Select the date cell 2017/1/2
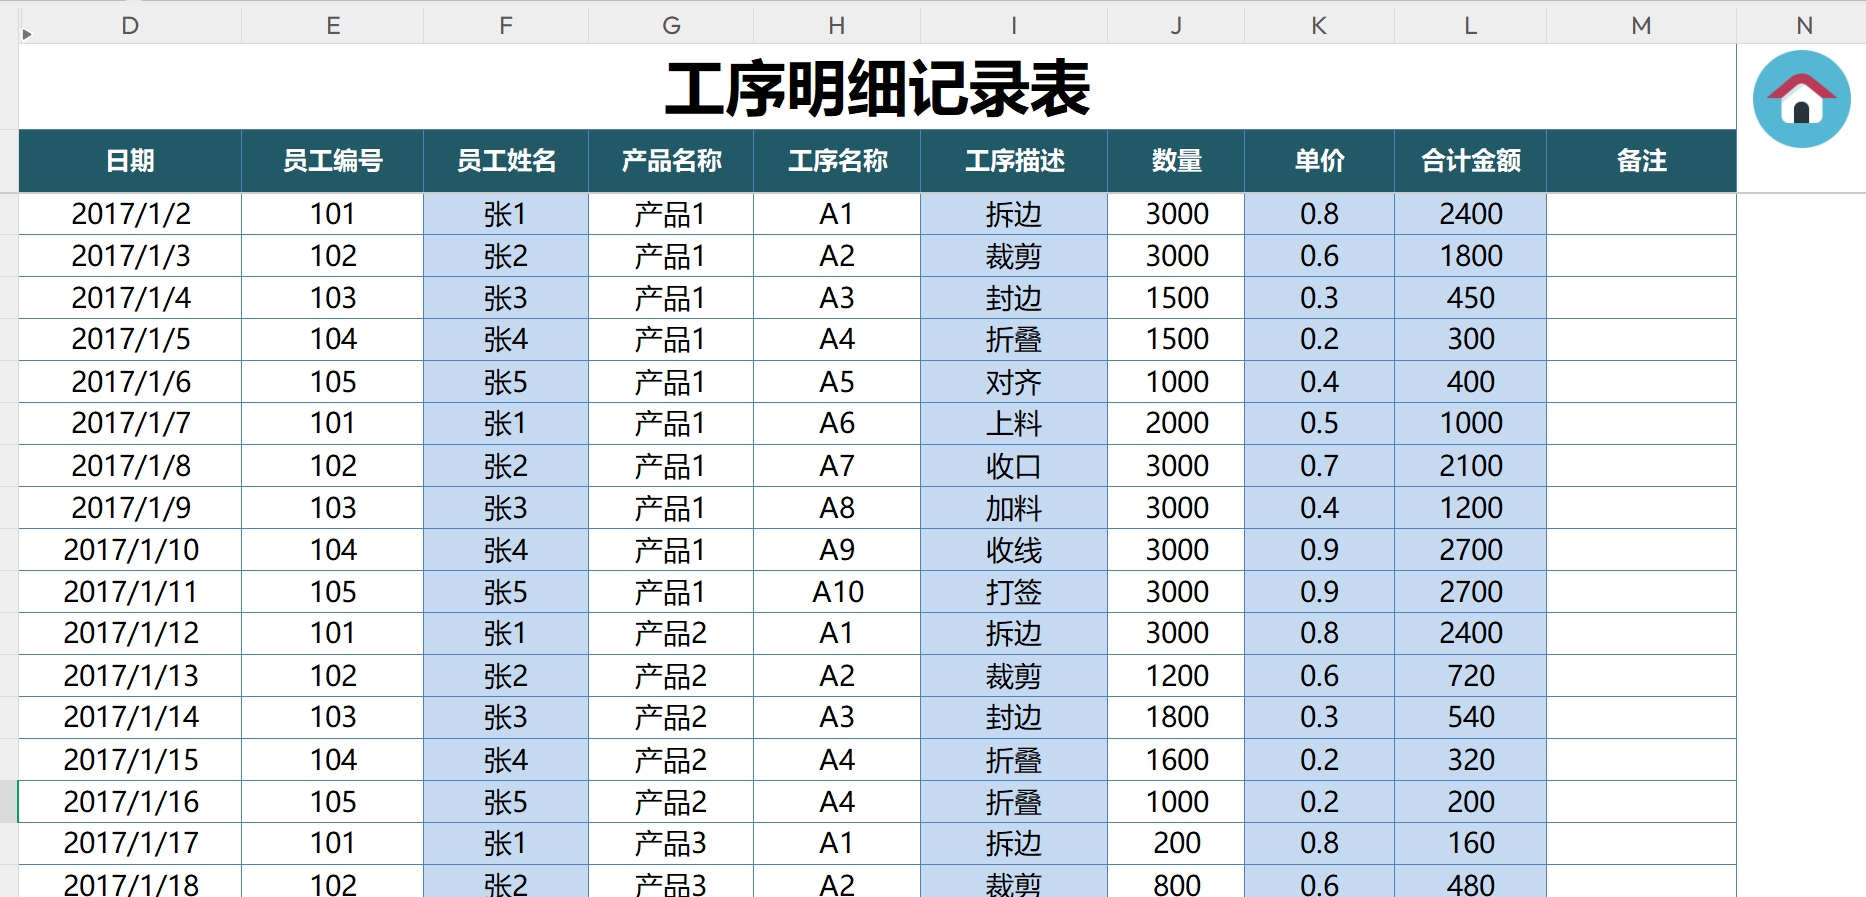The width and height of the screenshot is (1866, 897). (x=130, y=214)
